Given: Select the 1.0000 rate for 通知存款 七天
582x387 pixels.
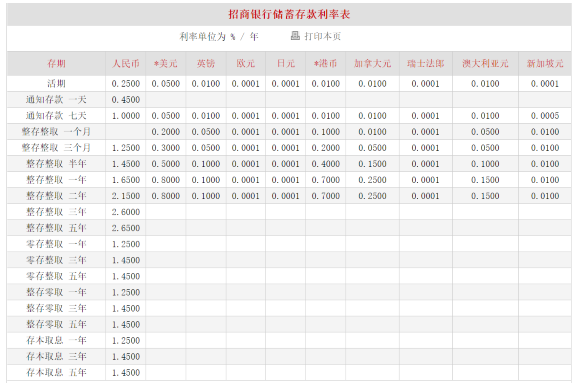Looking at the screenshot, I should tap(126, 116).
